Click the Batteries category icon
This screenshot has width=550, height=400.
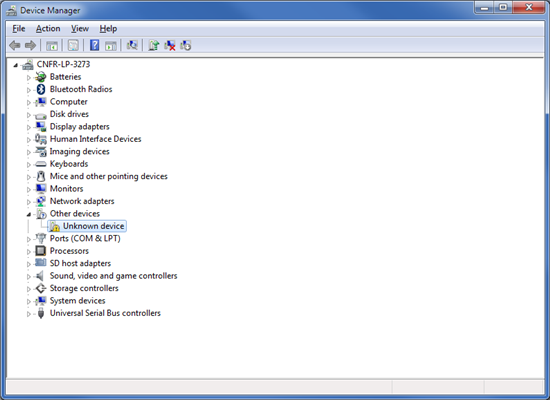(41, 77)
